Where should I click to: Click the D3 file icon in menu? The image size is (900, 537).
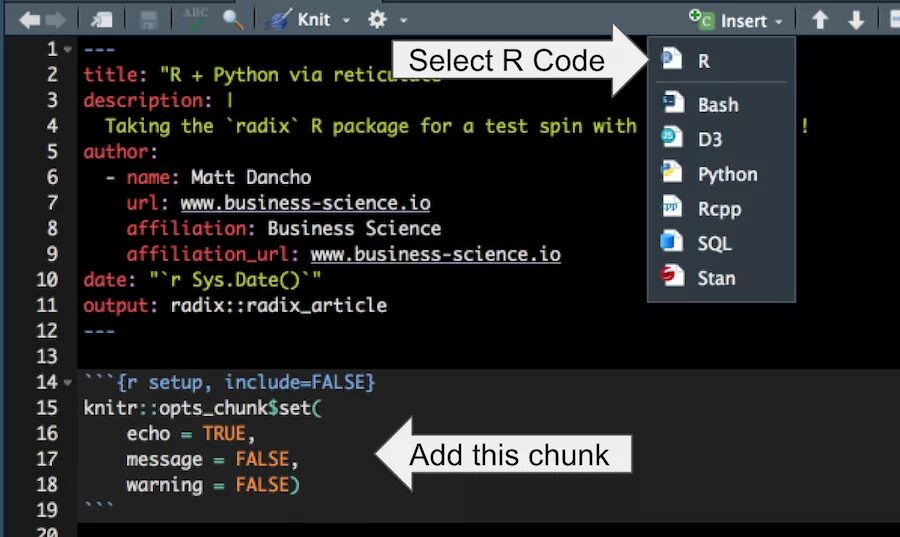[671, 137]
